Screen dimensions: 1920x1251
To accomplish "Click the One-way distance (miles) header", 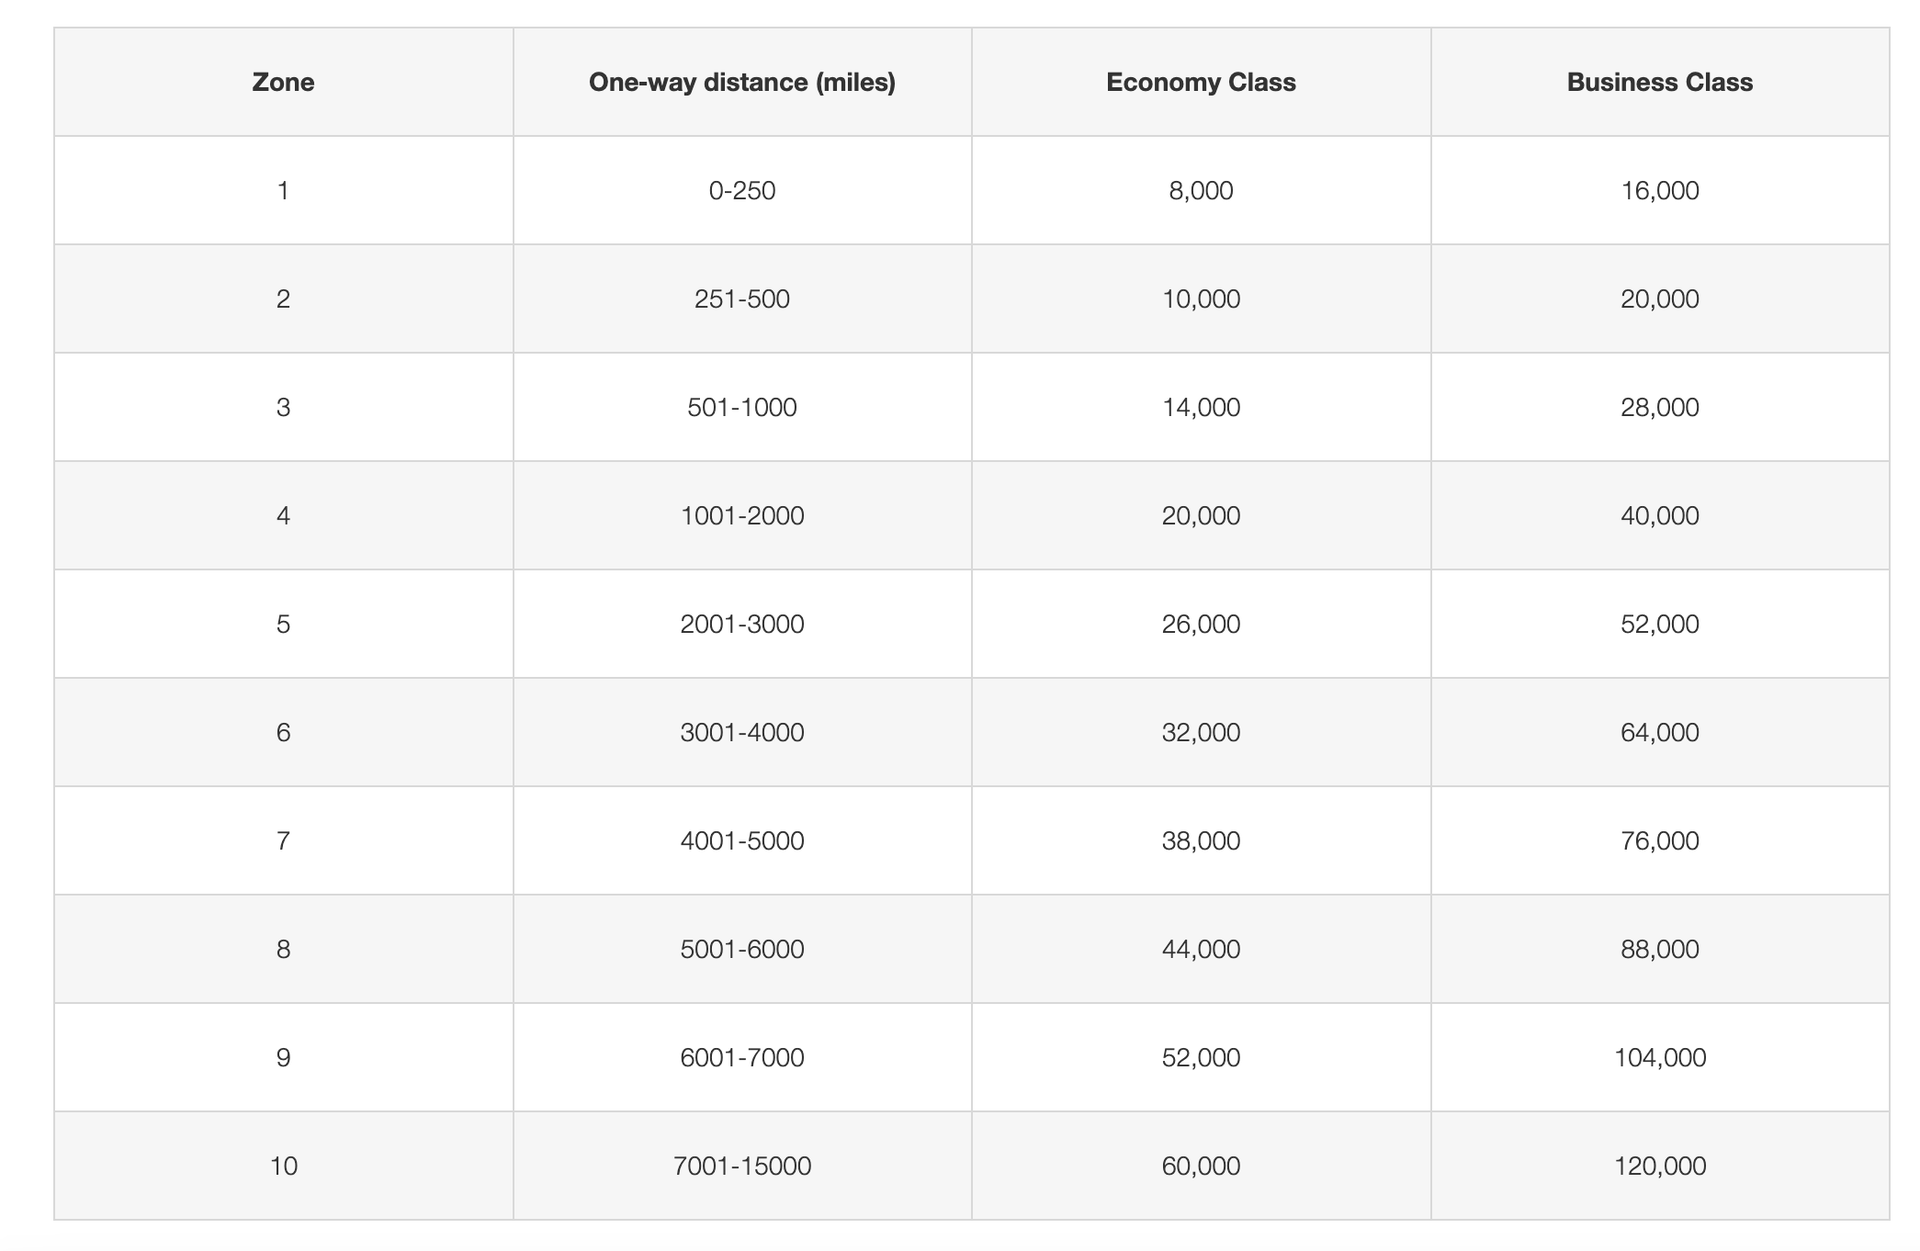I will pos(742,82).
